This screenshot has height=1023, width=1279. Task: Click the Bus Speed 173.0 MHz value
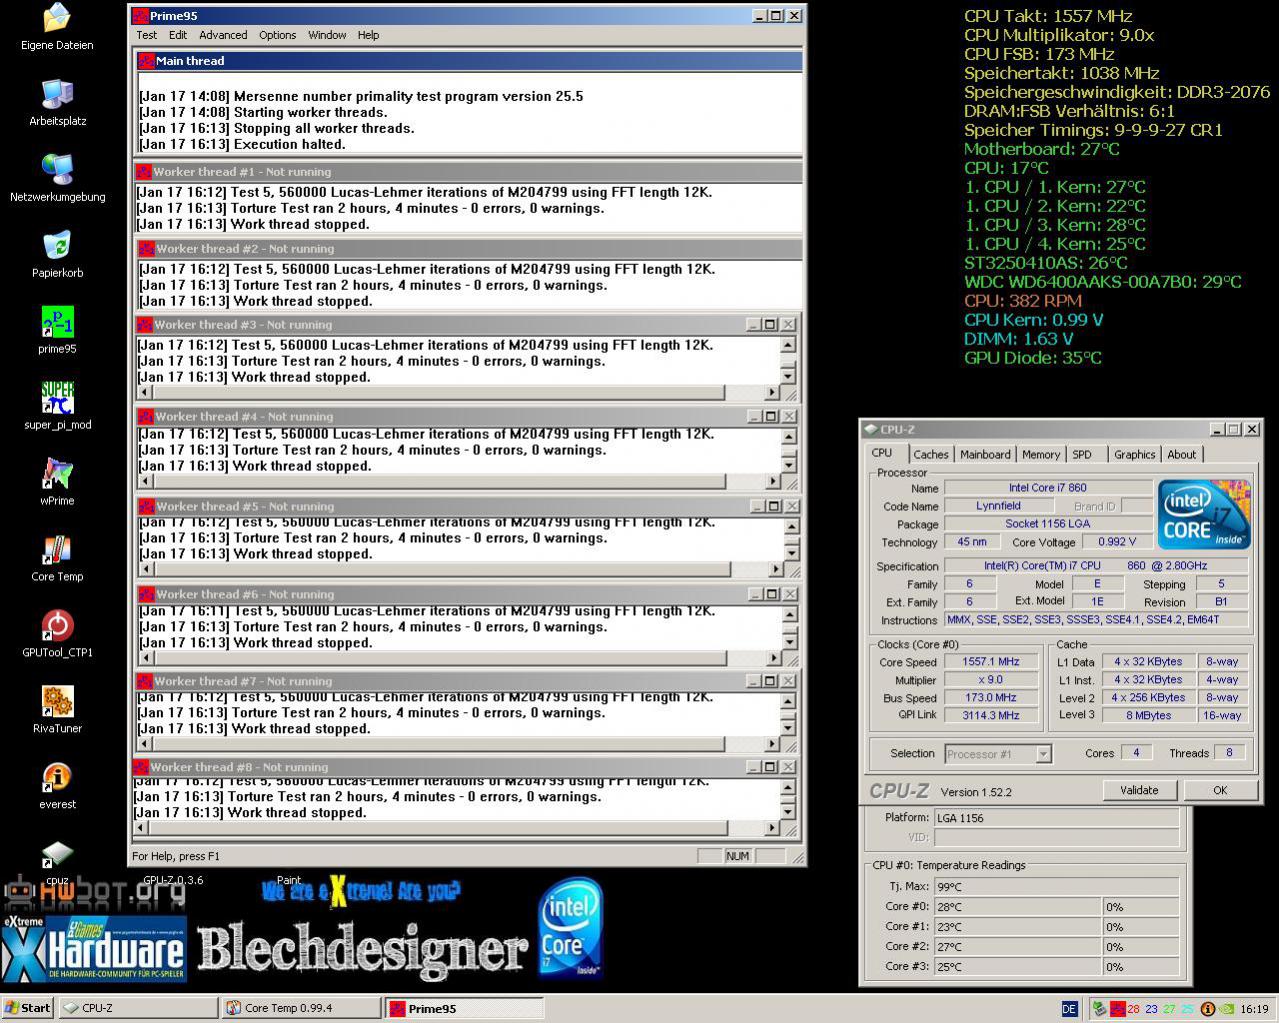[x=991, y=698]
